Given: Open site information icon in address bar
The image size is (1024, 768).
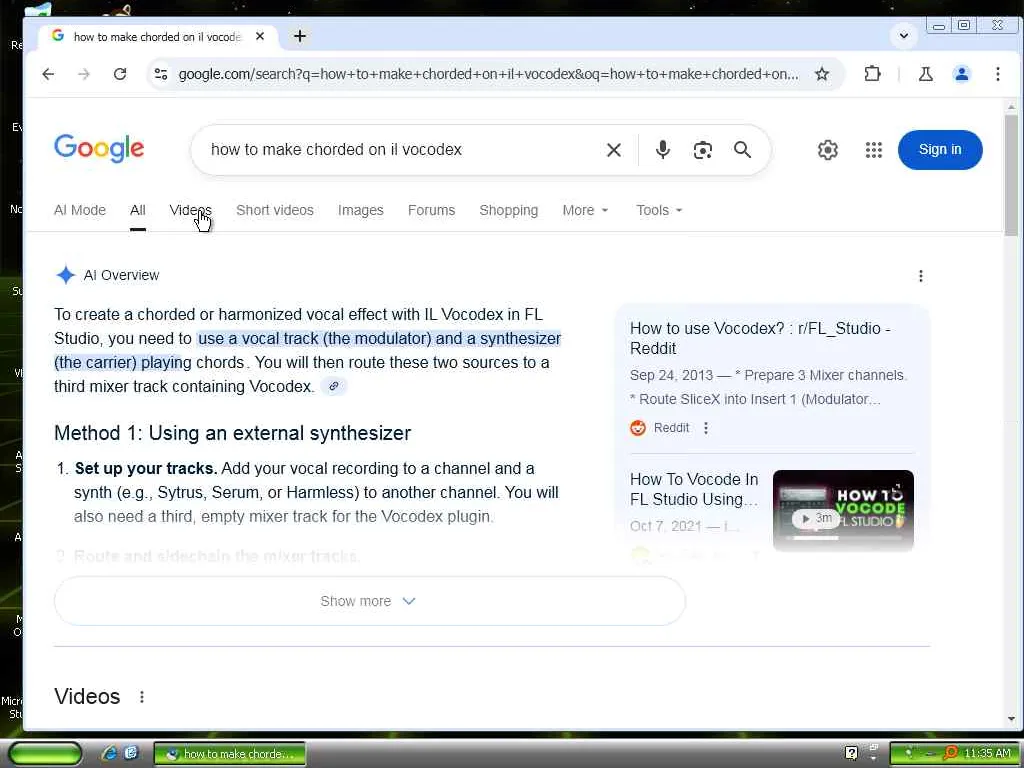Looking at the screenshot, I should (161, 74).
